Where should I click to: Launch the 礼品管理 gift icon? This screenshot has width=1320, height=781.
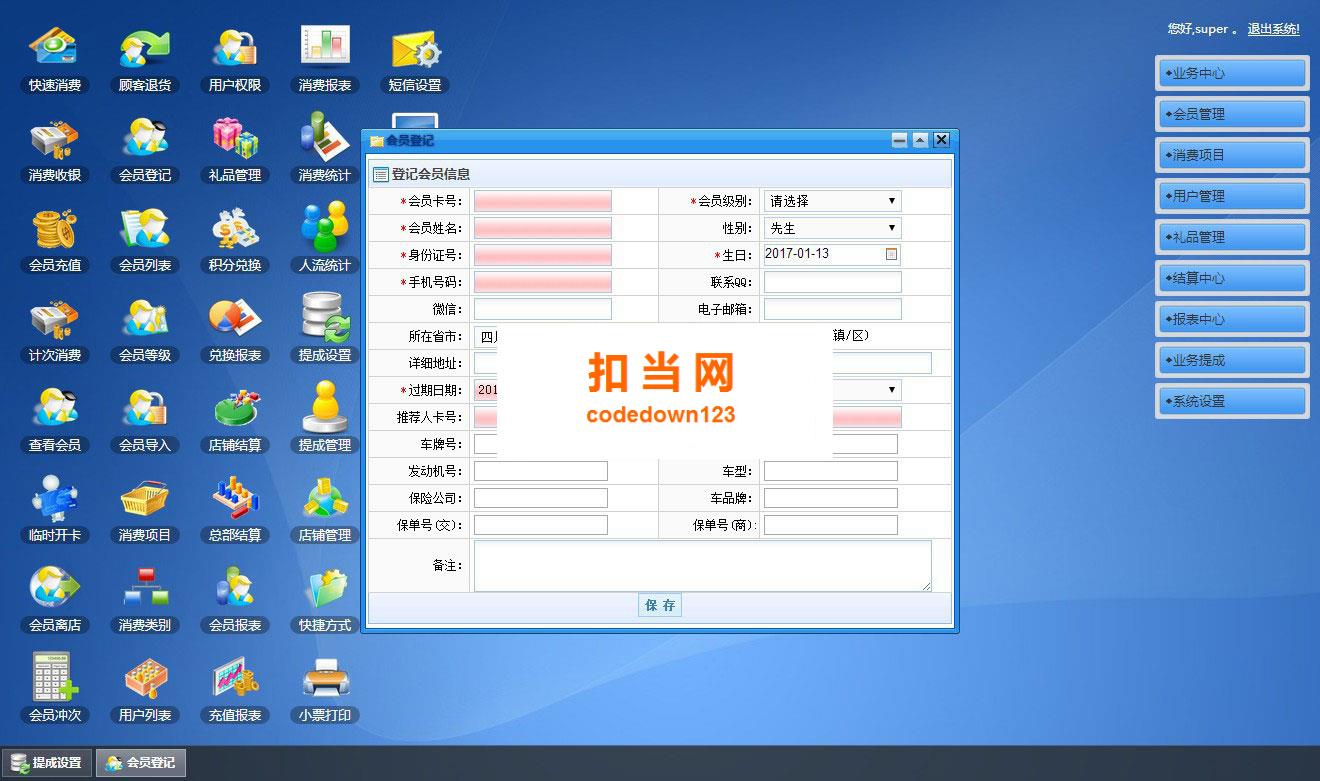235,150
